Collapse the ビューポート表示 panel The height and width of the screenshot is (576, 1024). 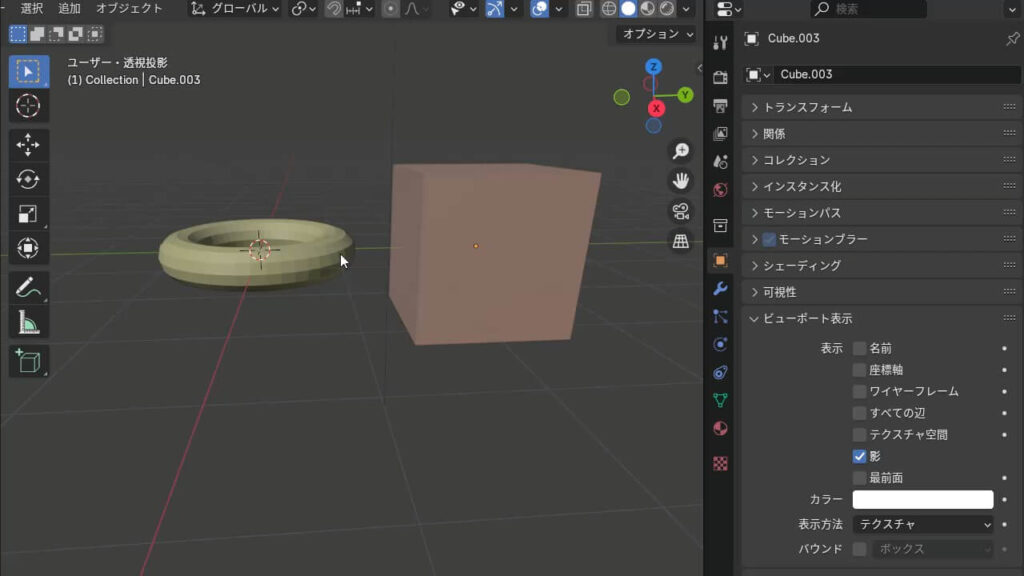pyautogui.click(x=881, y=319)
